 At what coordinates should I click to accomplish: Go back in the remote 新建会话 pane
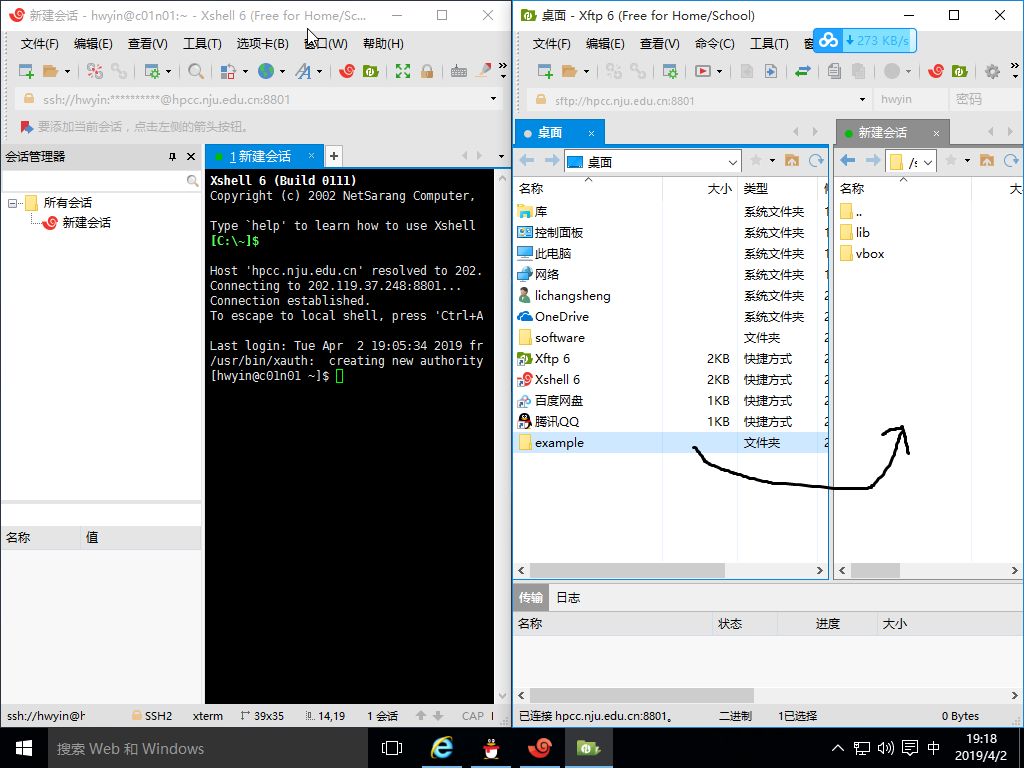click(848, 161)
